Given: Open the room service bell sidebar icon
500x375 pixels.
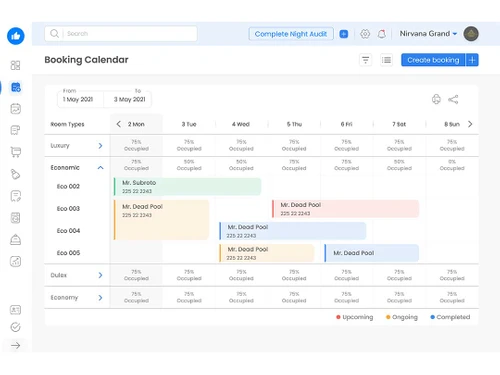Looking at the screenshot, I should pyautogui.click(x=15, y=240).
